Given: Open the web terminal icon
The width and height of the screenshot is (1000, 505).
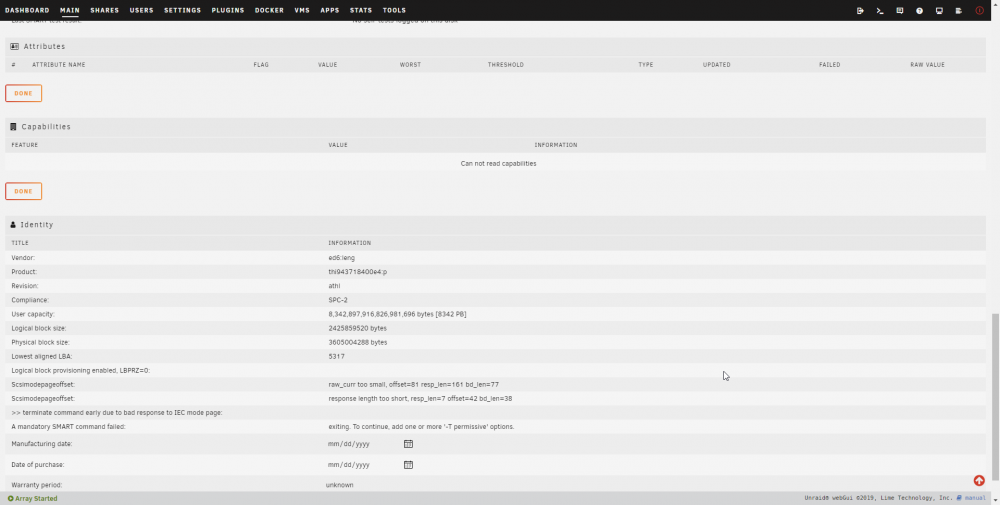Looking at the screenshot, I should (x=880, y=11).
